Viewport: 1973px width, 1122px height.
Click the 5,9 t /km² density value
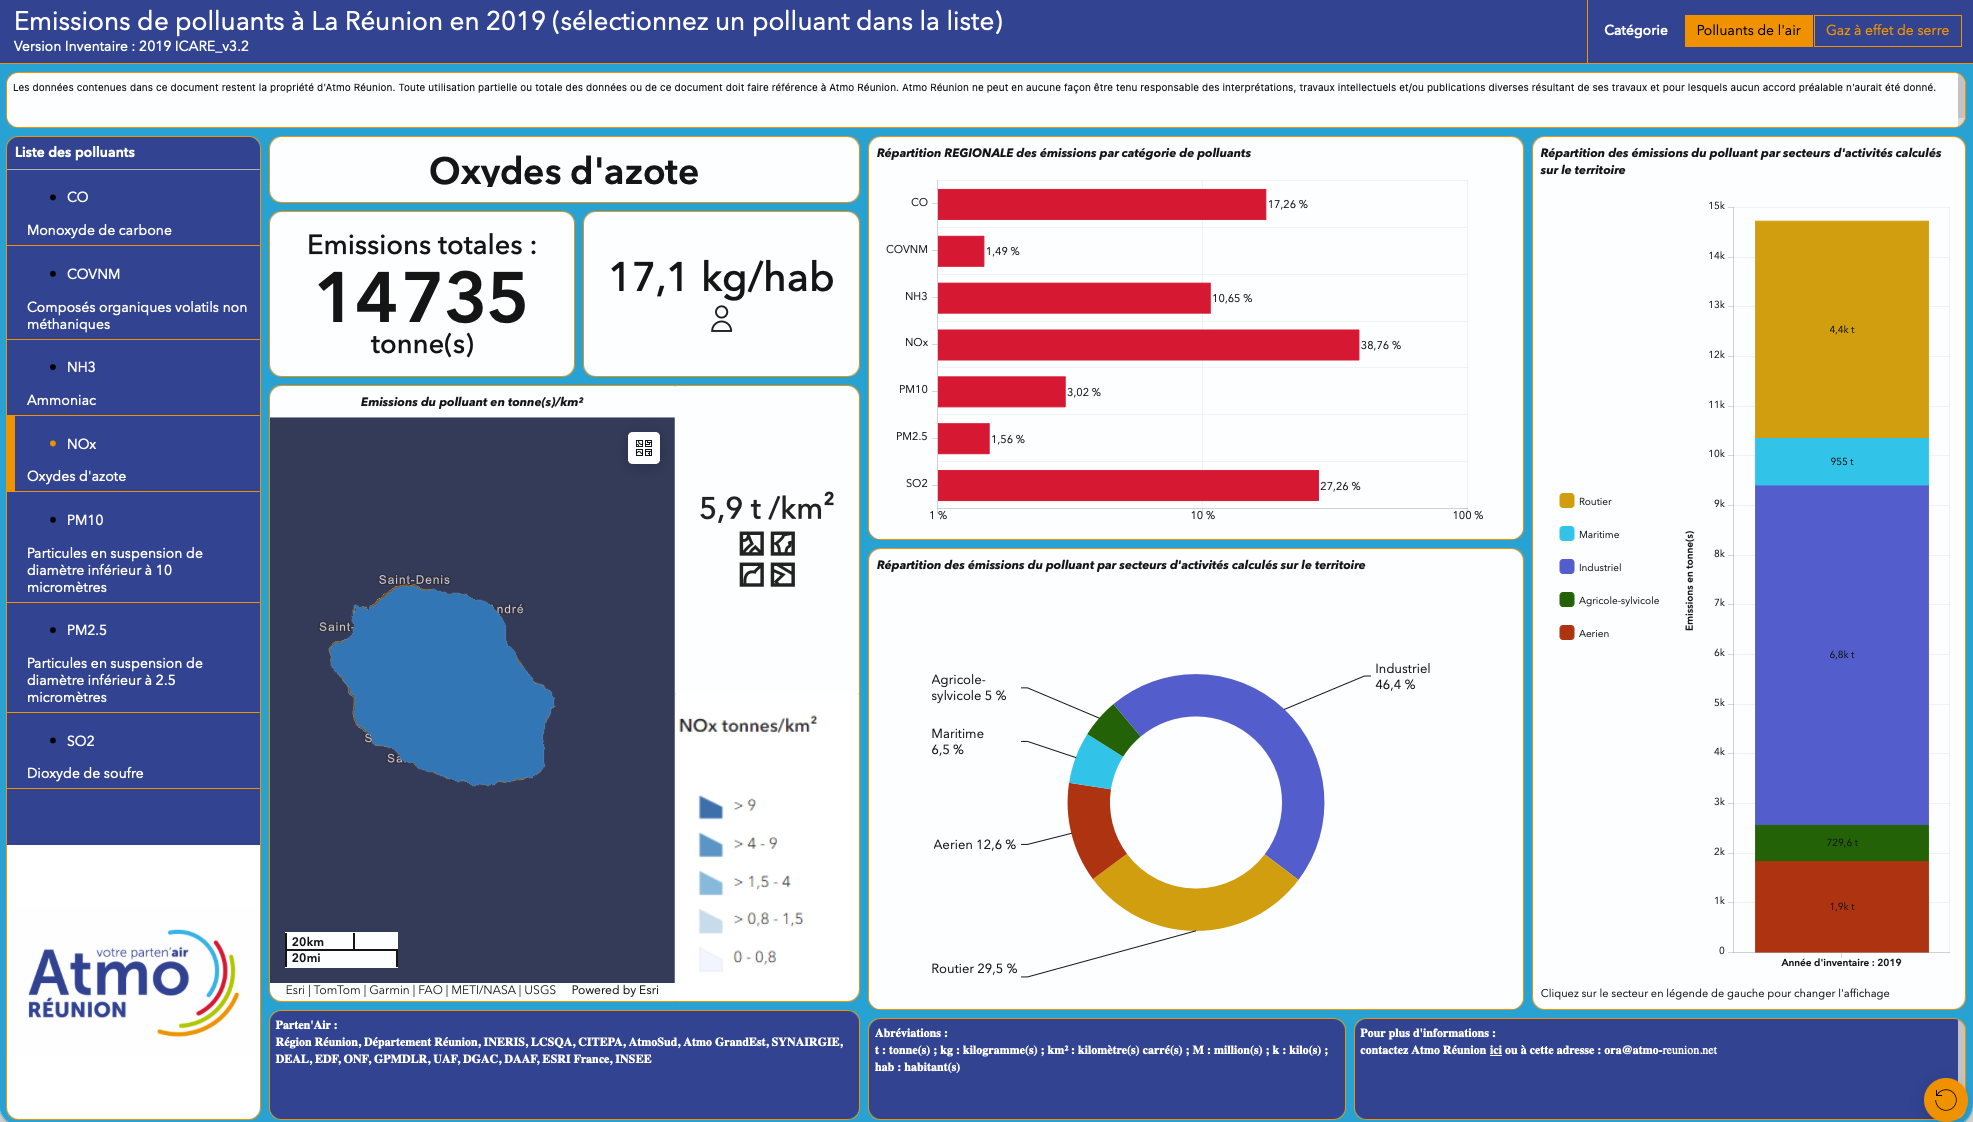coord(767,507)
